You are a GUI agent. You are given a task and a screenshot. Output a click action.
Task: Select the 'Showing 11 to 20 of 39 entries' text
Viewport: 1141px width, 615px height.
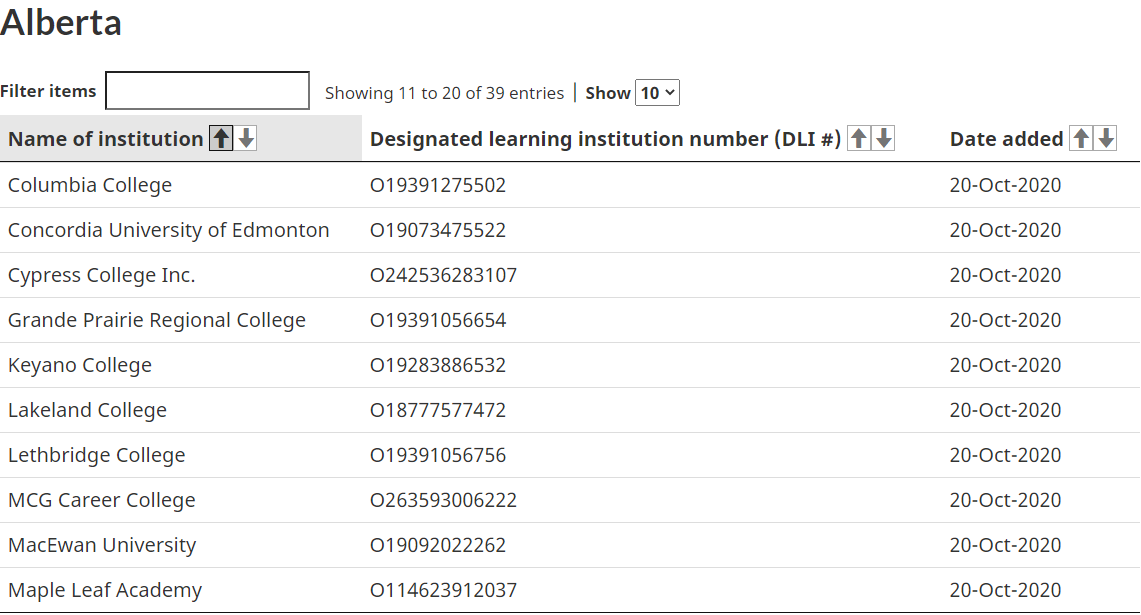coord(444,93)
